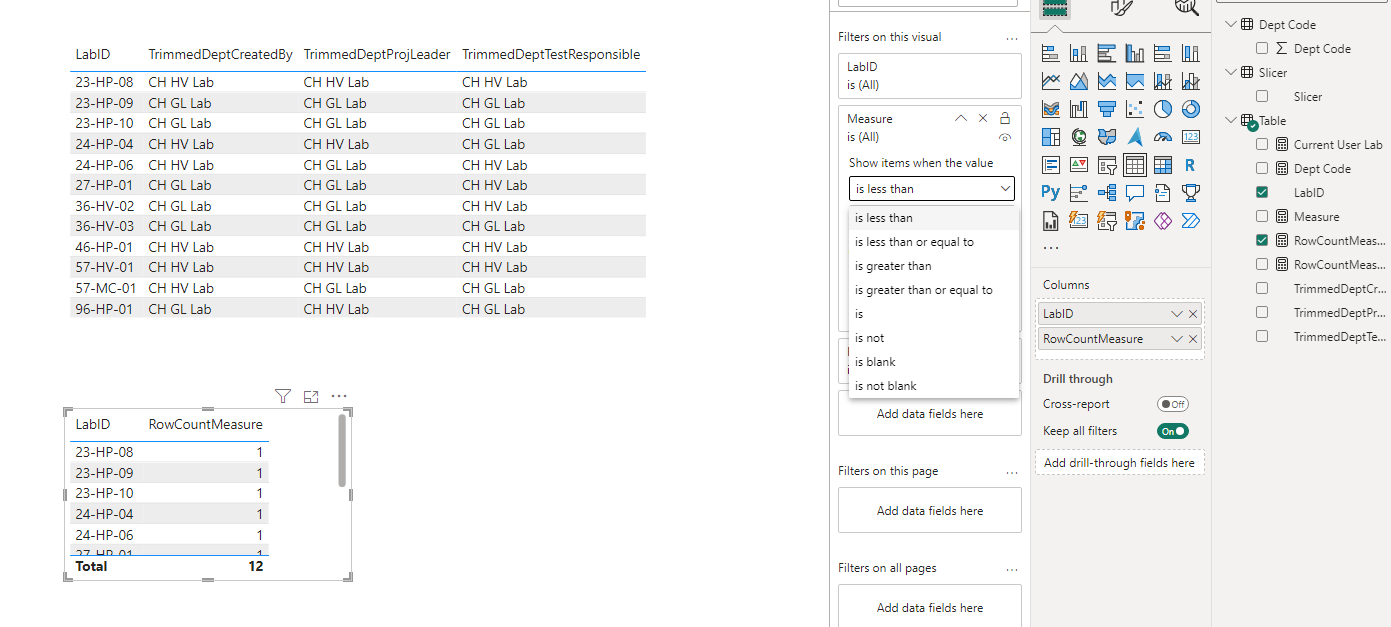Screen dimensions: 1391x627
Task: Select the ribbon chart visual
Action: [1051, 109]
